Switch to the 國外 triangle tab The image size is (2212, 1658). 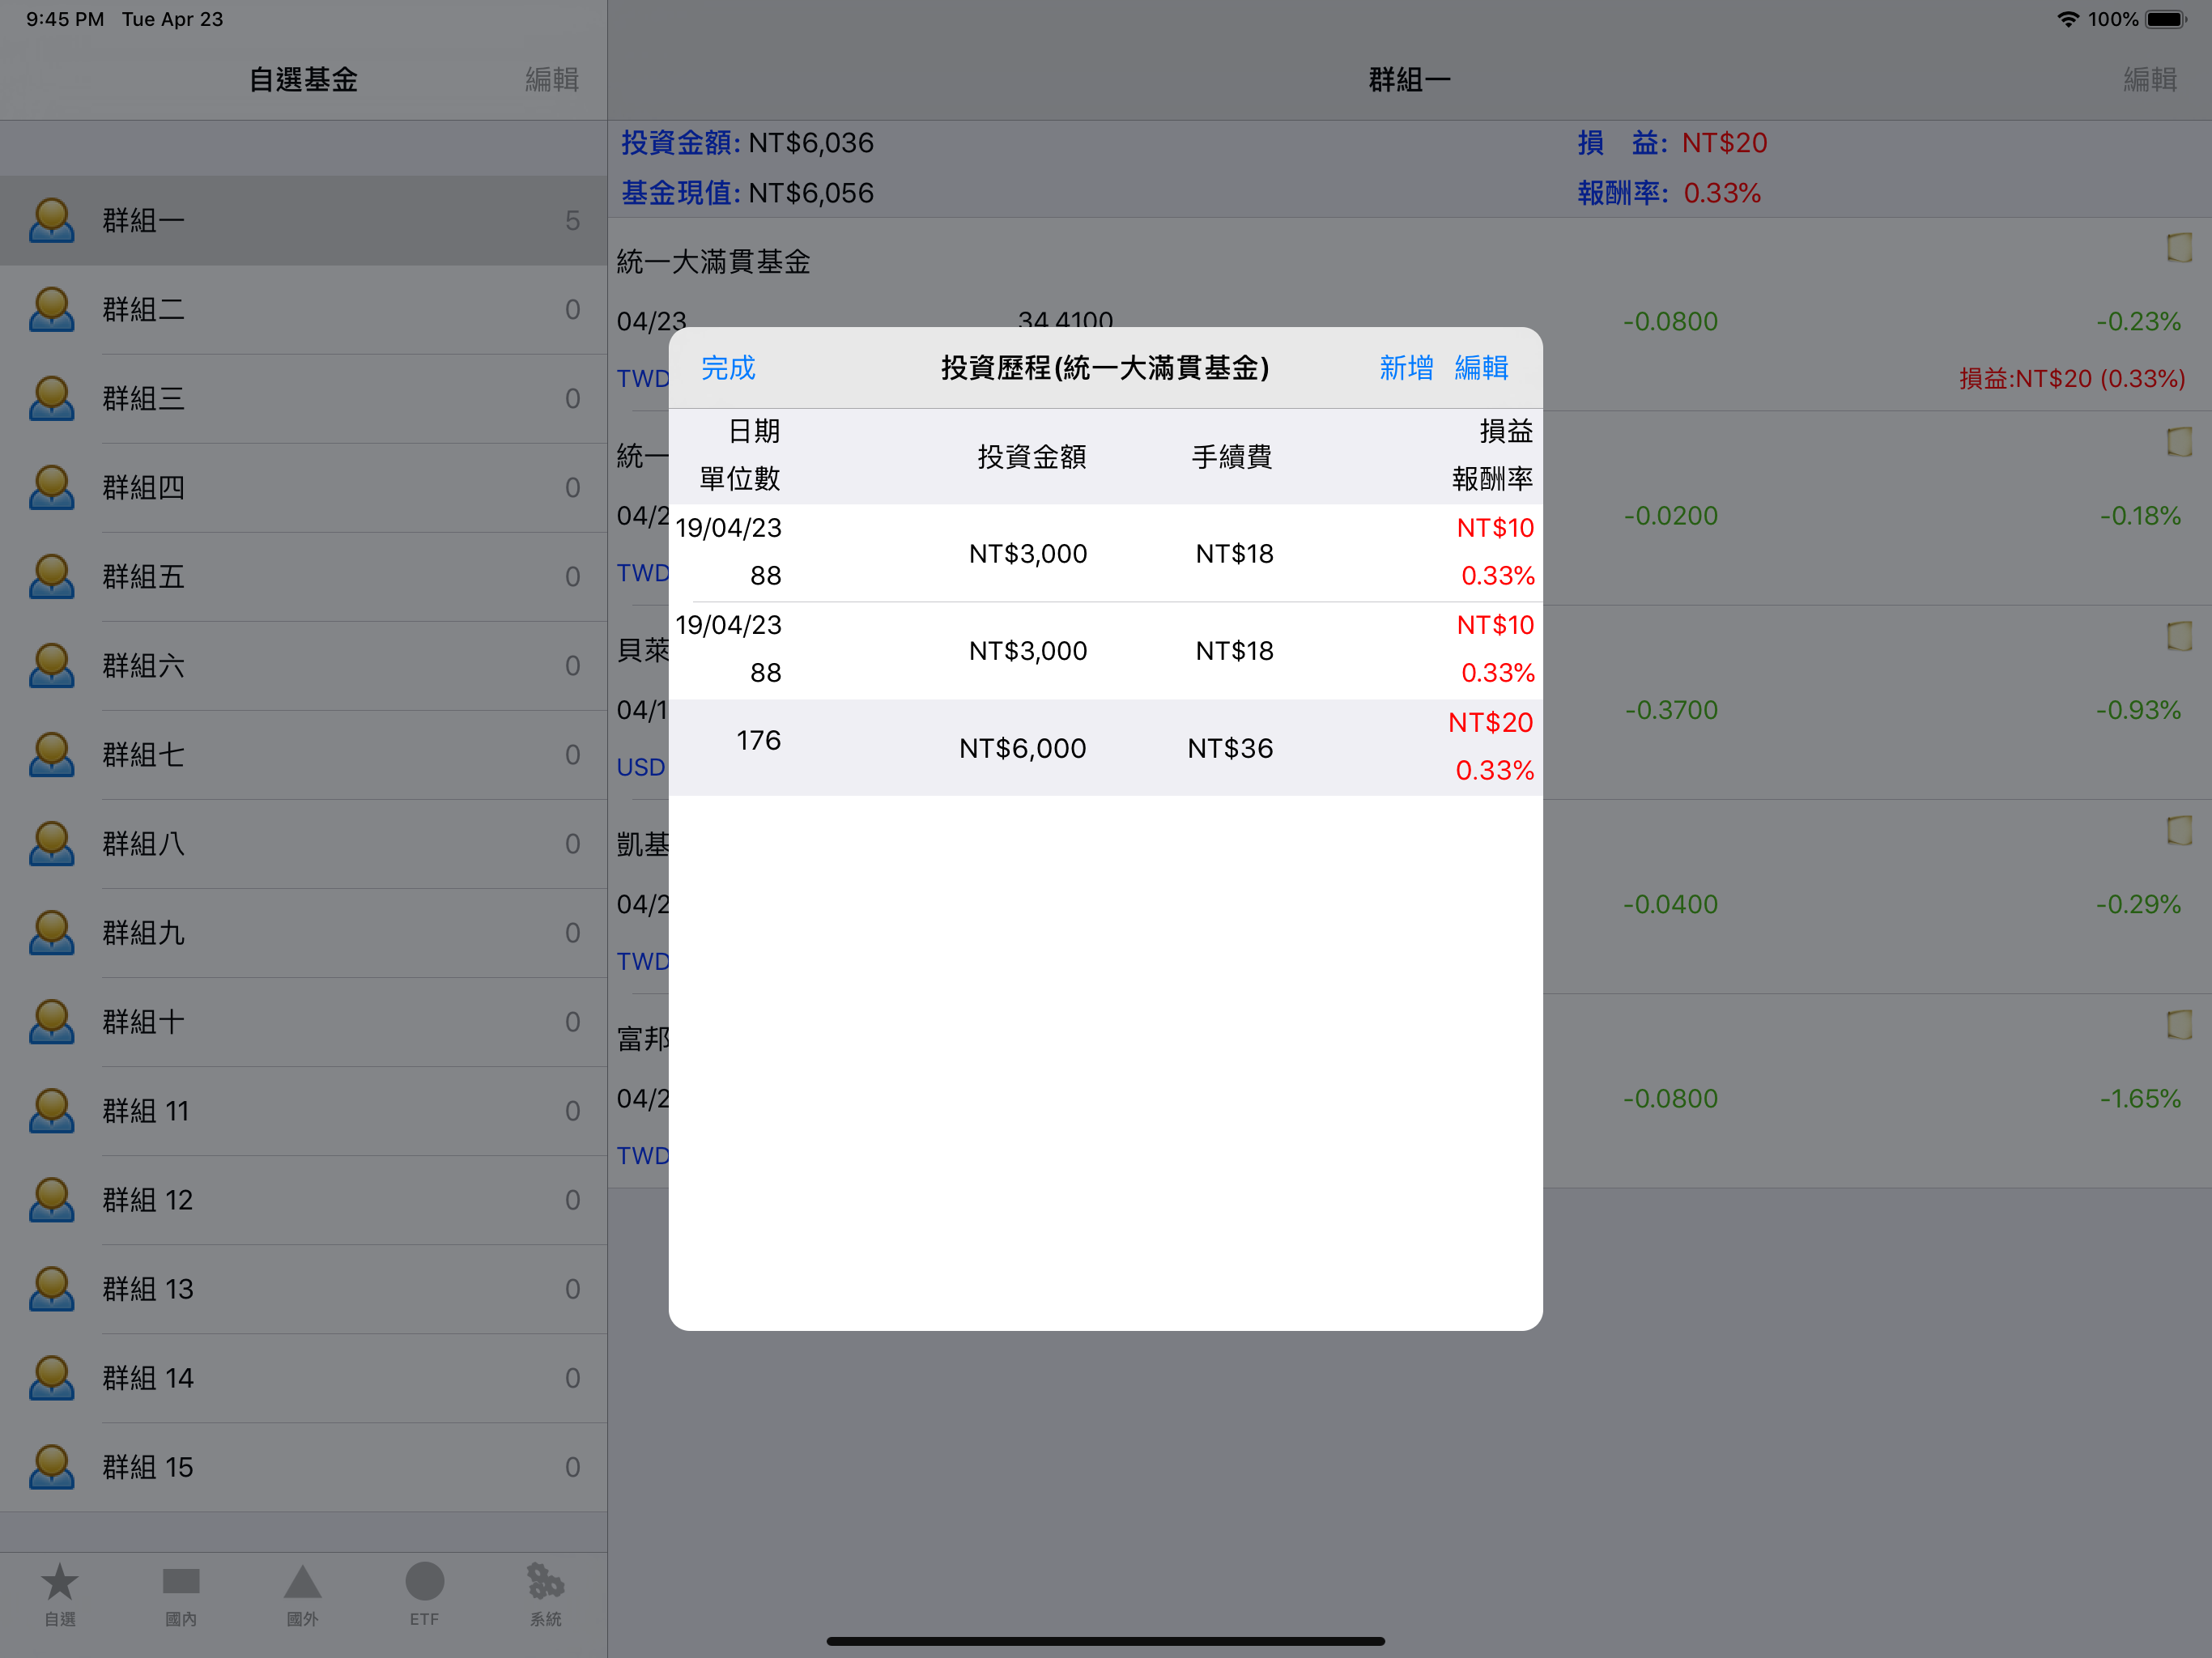point(302,1594)
